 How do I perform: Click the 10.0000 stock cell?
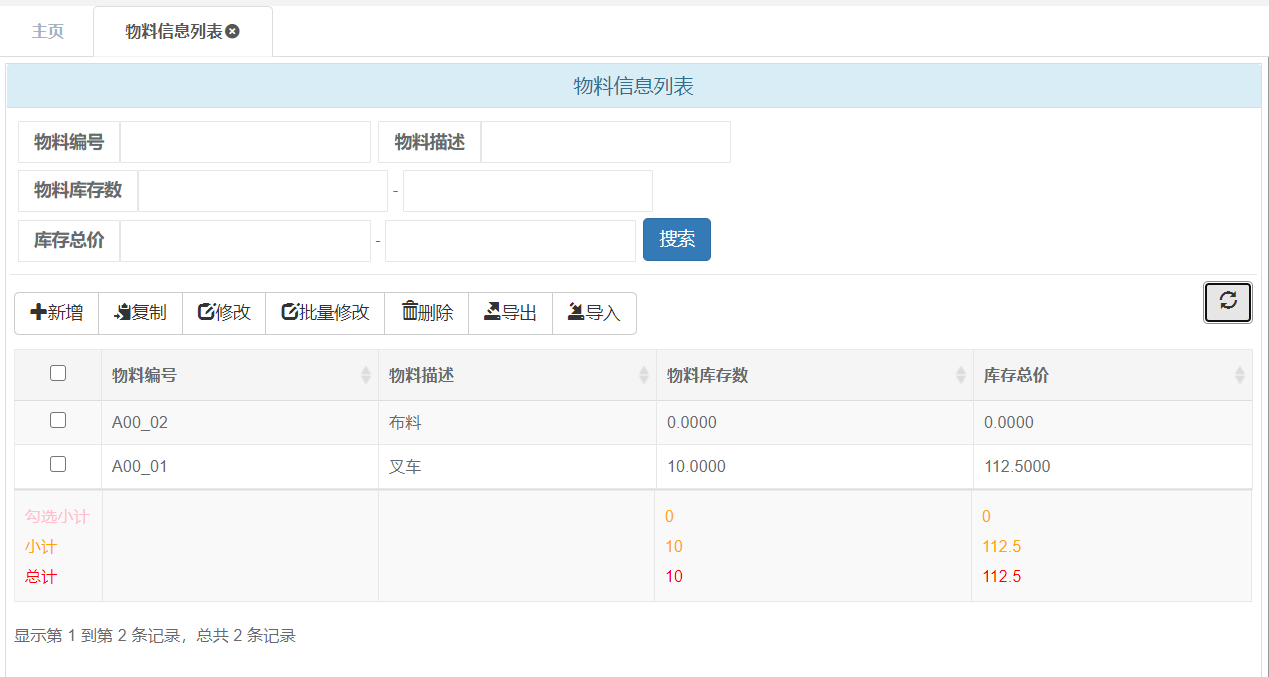815,467
